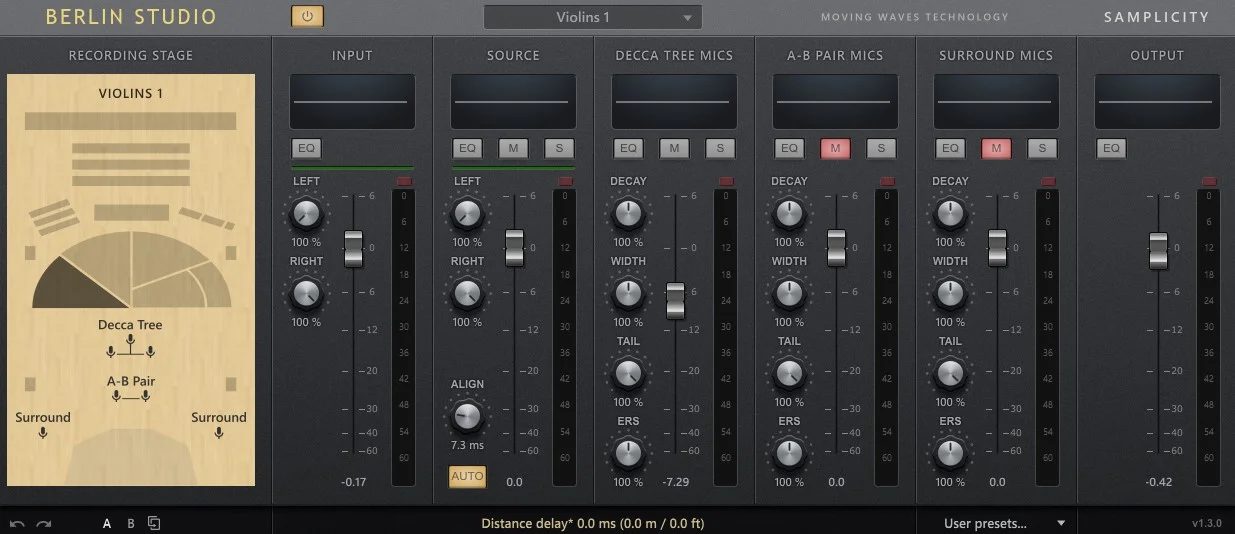Open the Input EQ
The height and width of the screenshot is (534, 1235).
coord(306,148)
